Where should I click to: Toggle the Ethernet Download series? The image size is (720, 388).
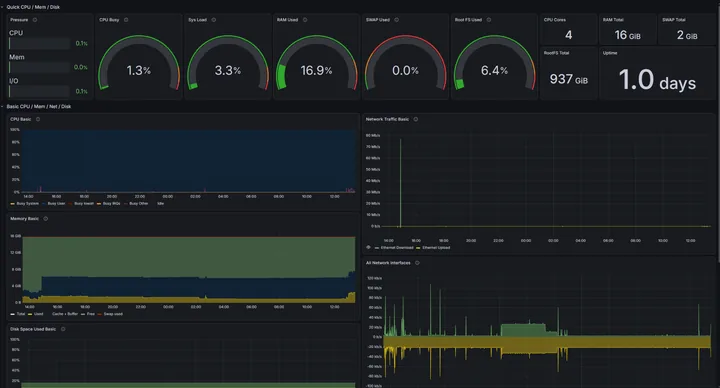tap(397, 247)
